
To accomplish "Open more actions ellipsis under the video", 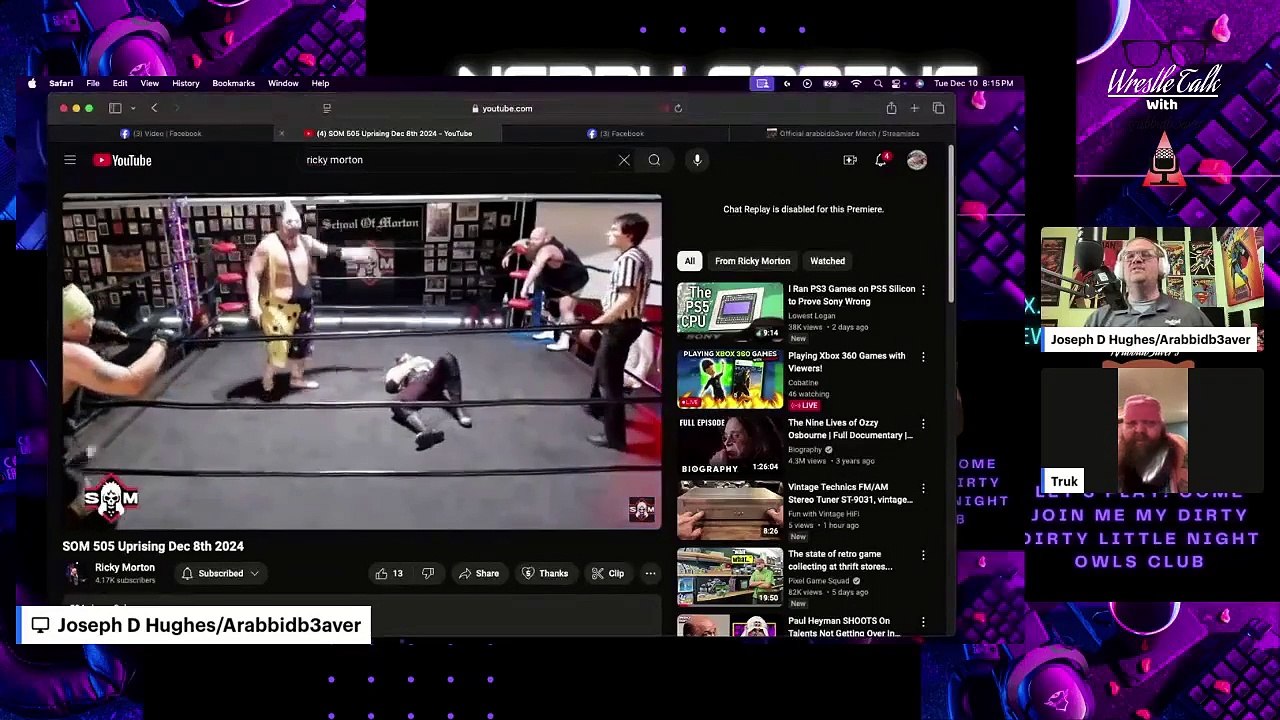I will 650,573.
